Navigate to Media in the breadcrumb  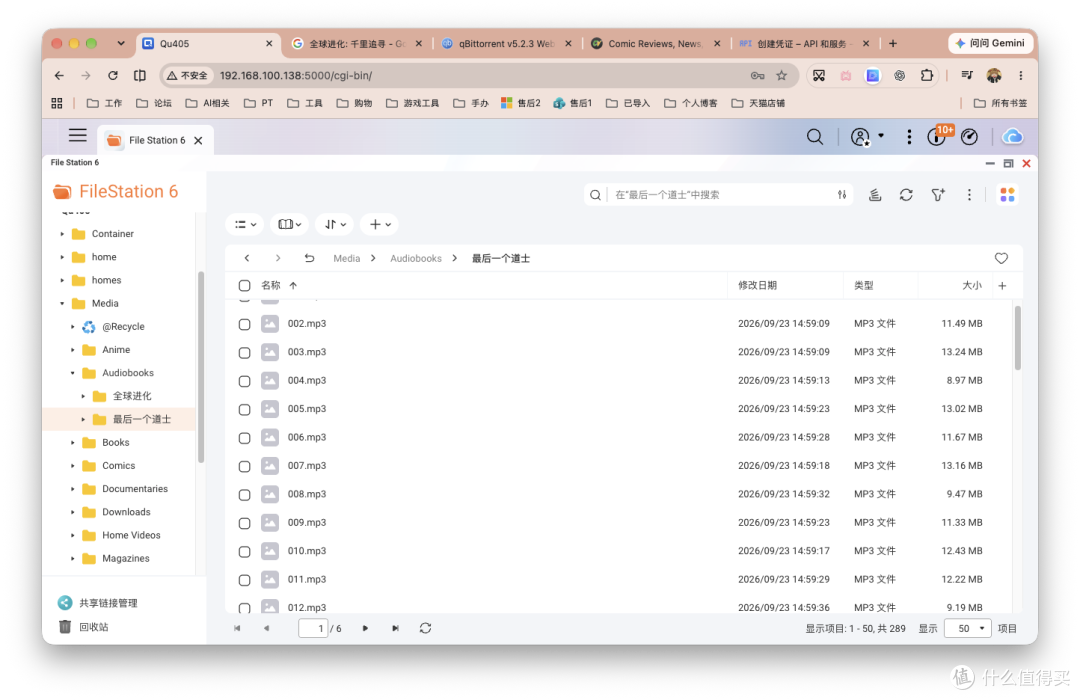click(x=346, y=258)
